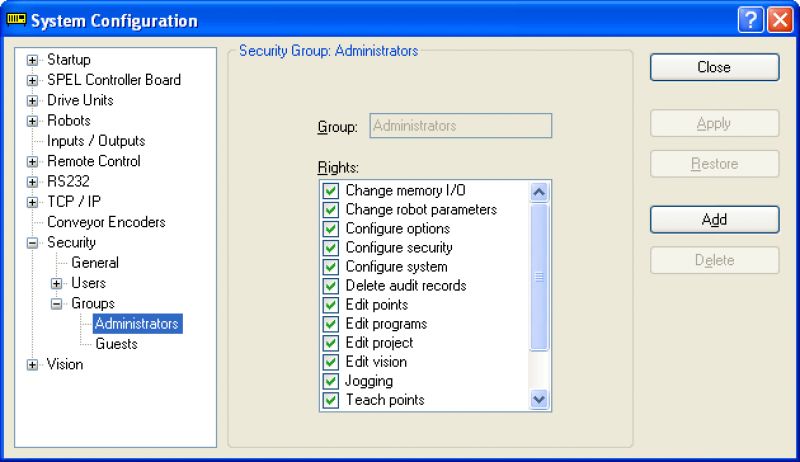Click the question mark help icon
Viewport: 800px width, 462px height.
[x=751, y=20]
